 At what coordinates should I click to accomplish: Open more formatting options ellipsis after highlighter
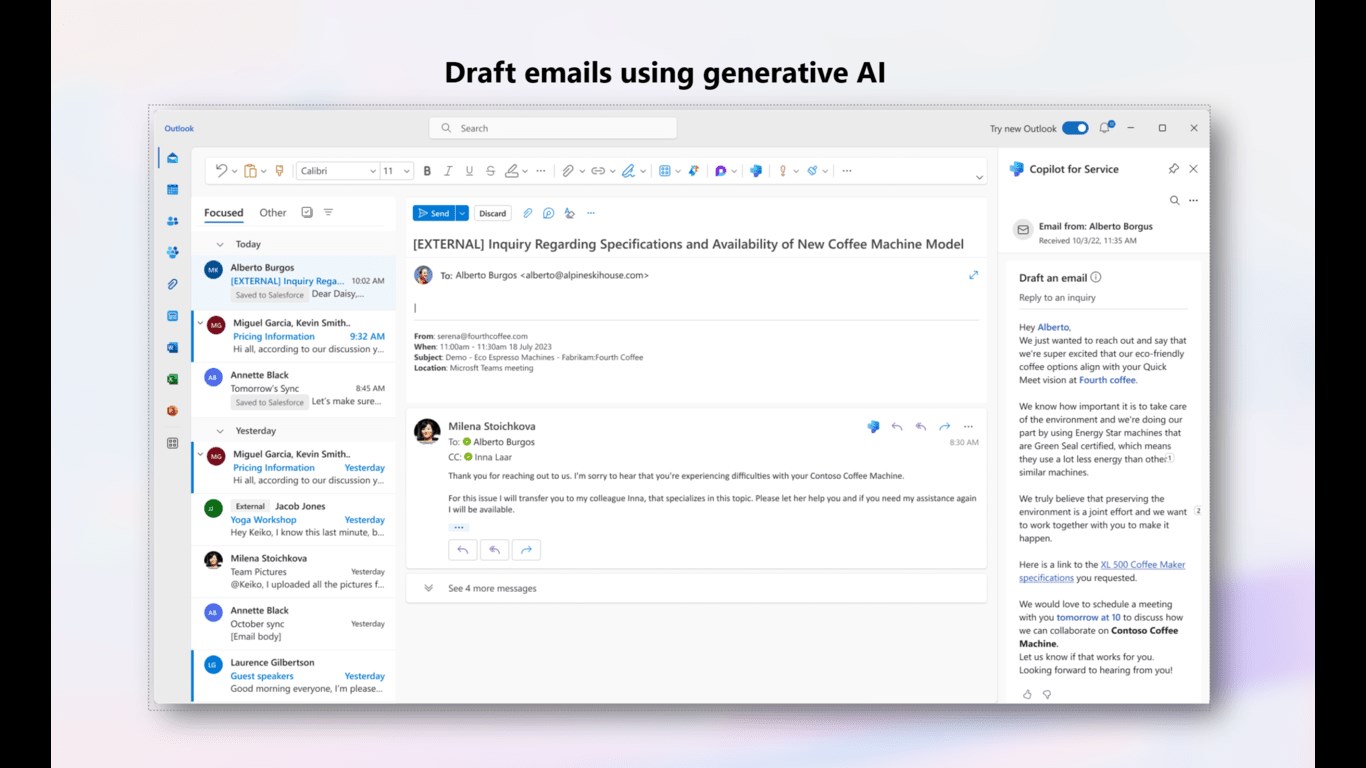(x=541, y=171)
